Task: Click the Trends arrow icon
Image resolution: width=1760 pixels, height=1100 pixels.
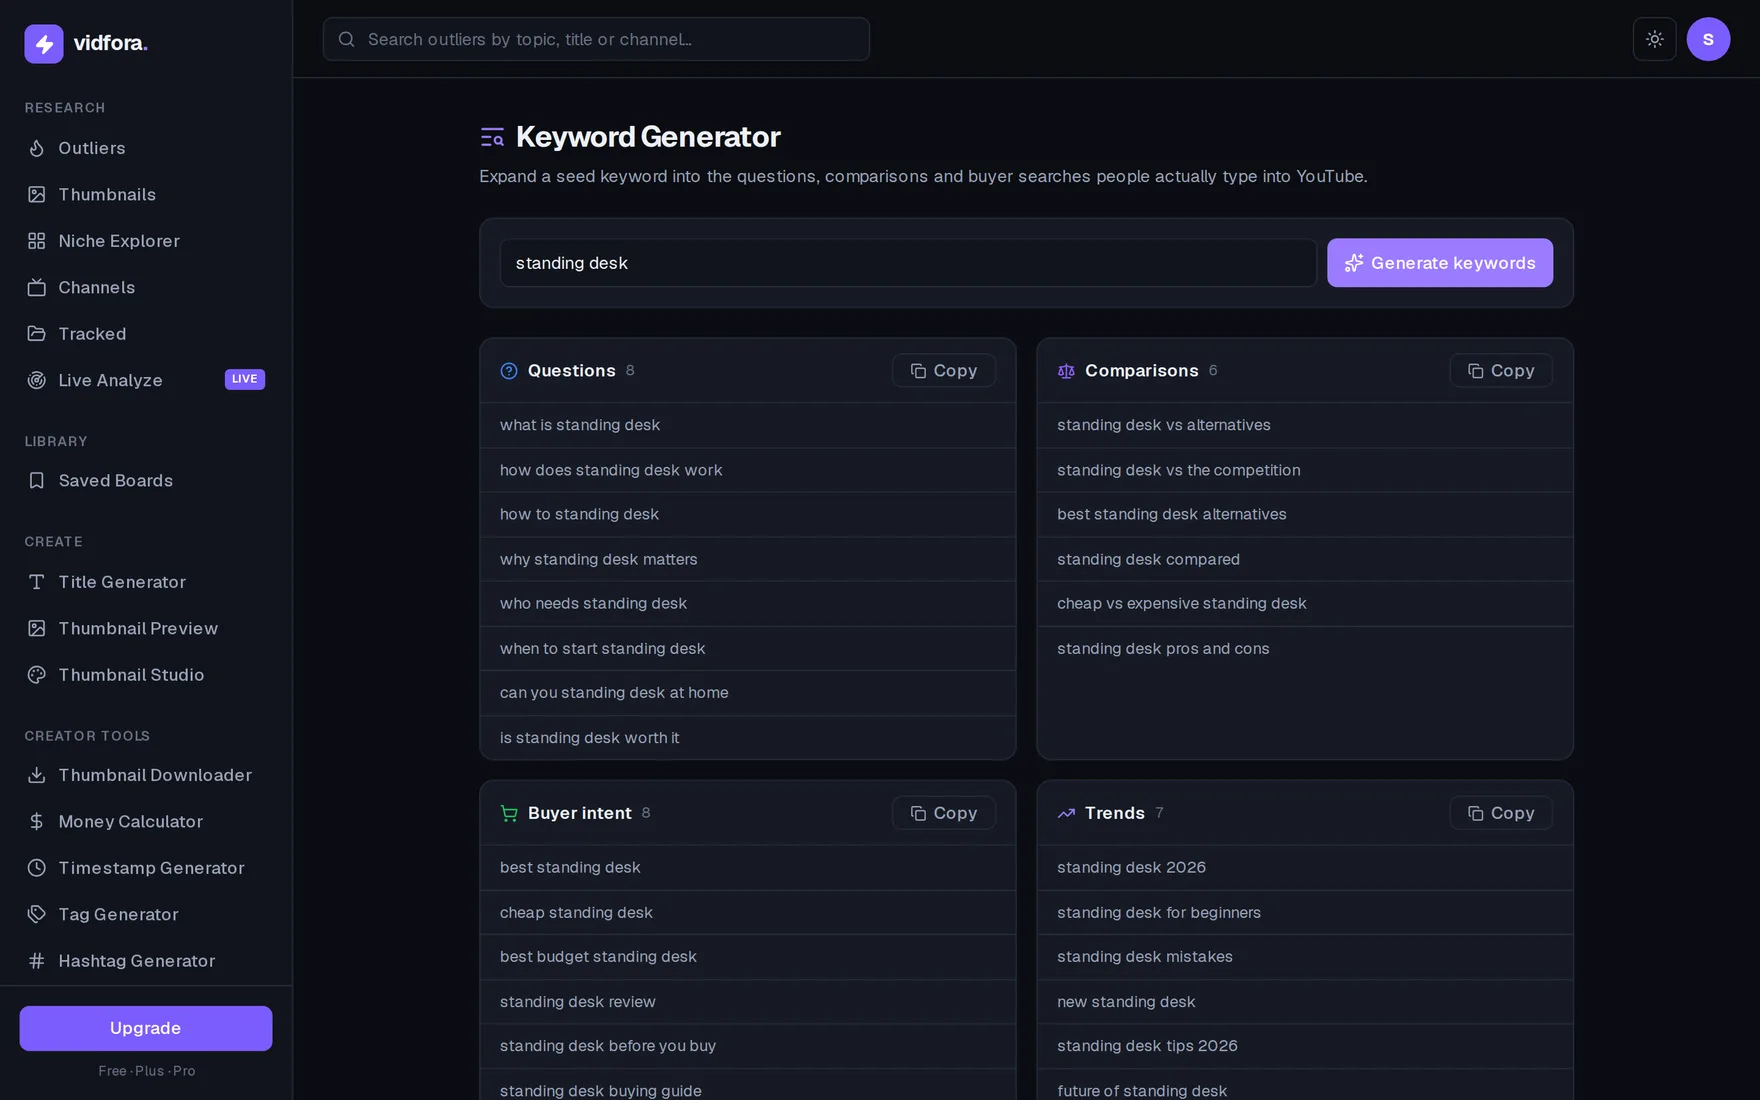Action: pyautogui.click(x=1066, y=813)
